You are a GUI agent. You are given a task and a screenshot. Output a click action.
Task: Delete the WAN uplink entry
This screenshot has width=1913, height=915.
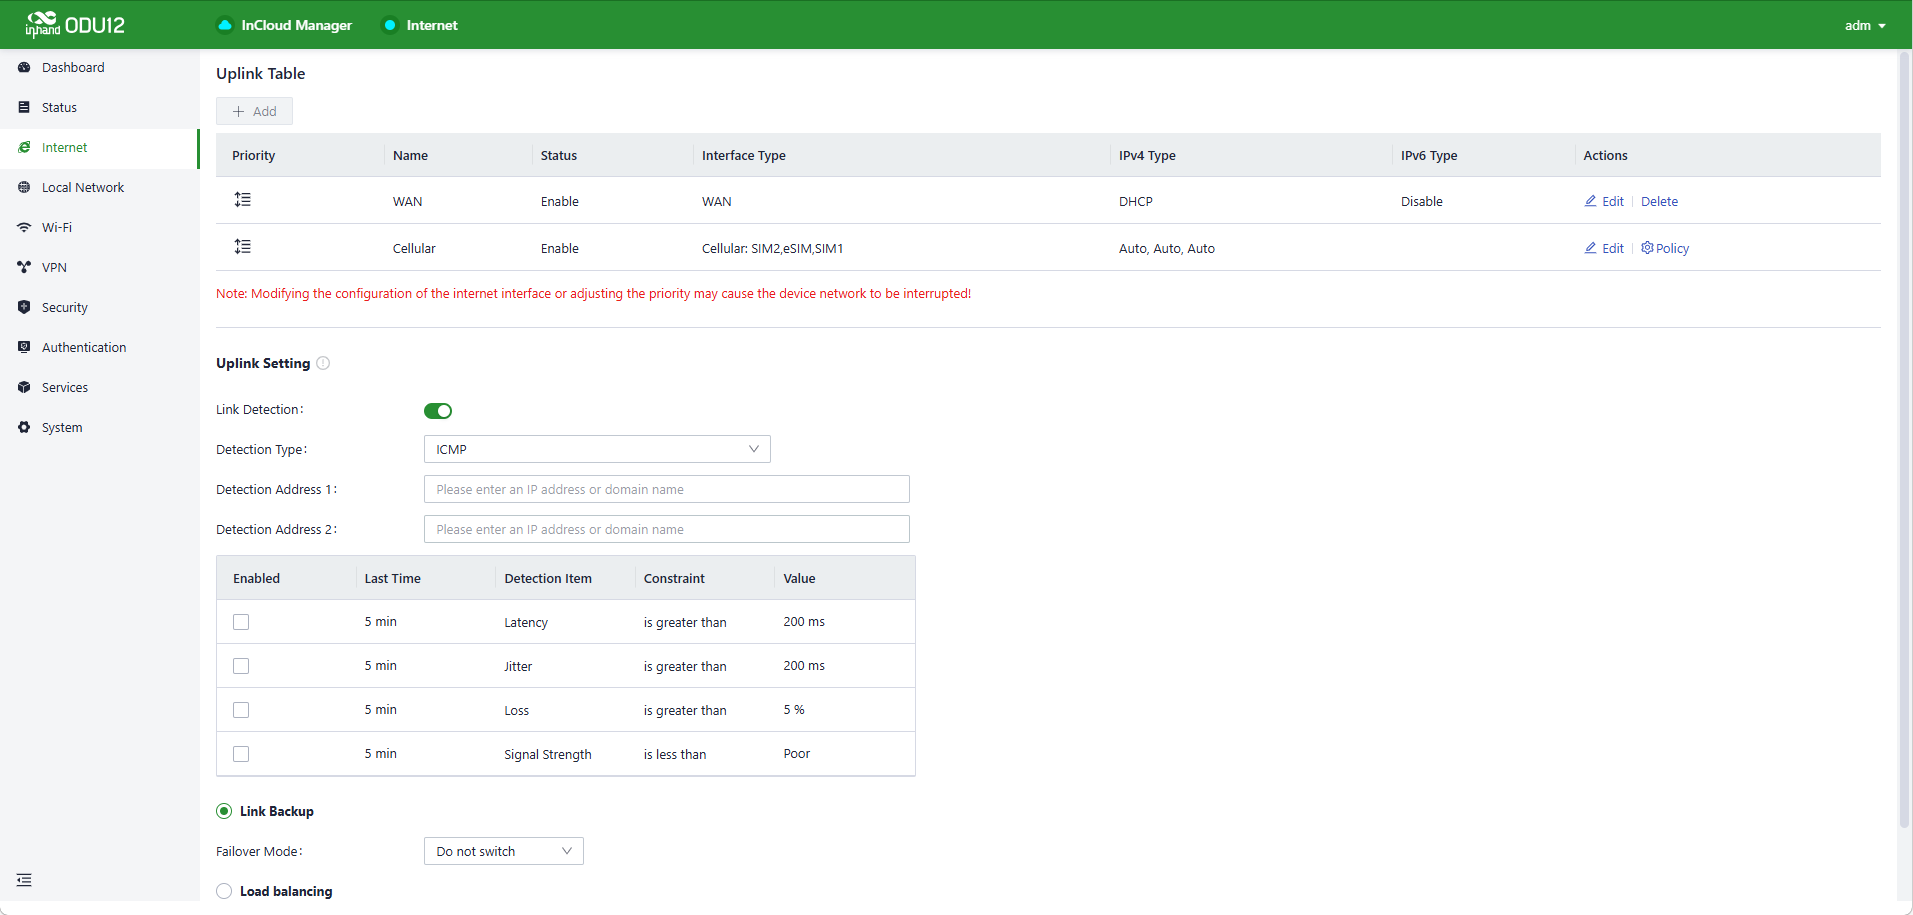coord(1659,201)
